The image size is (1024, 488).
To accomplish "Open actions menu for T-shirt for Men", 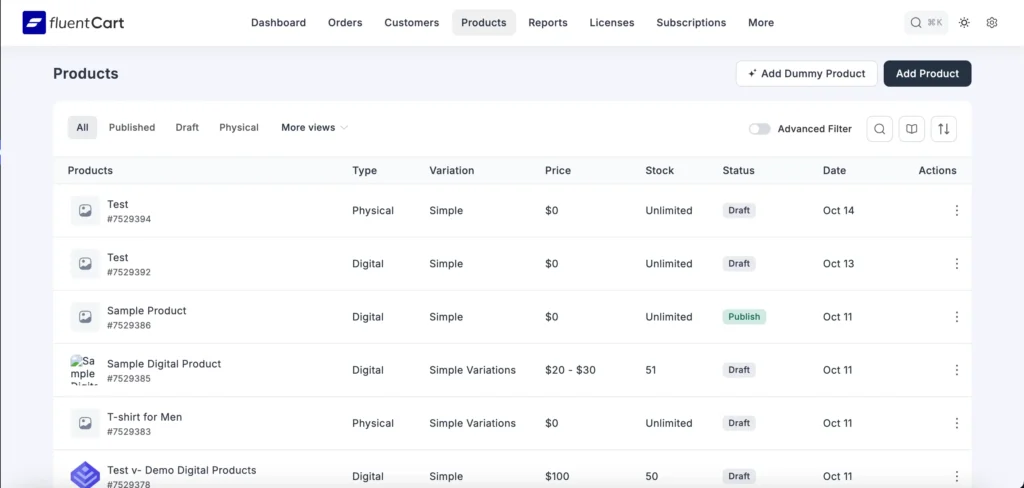I will click(x=956, y=423).
